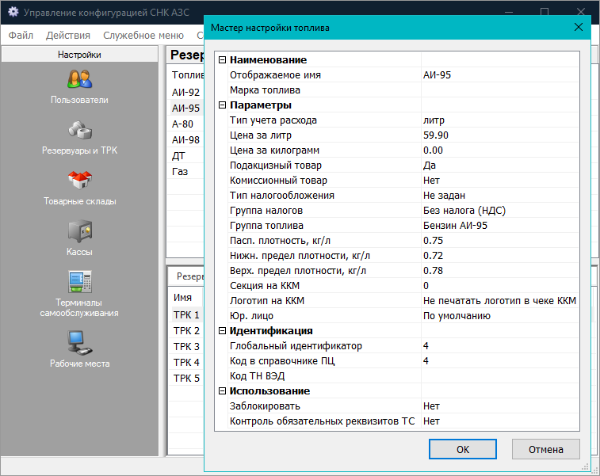
Task: Collapse the Наименование property group
Action: [x=222, y=61]
